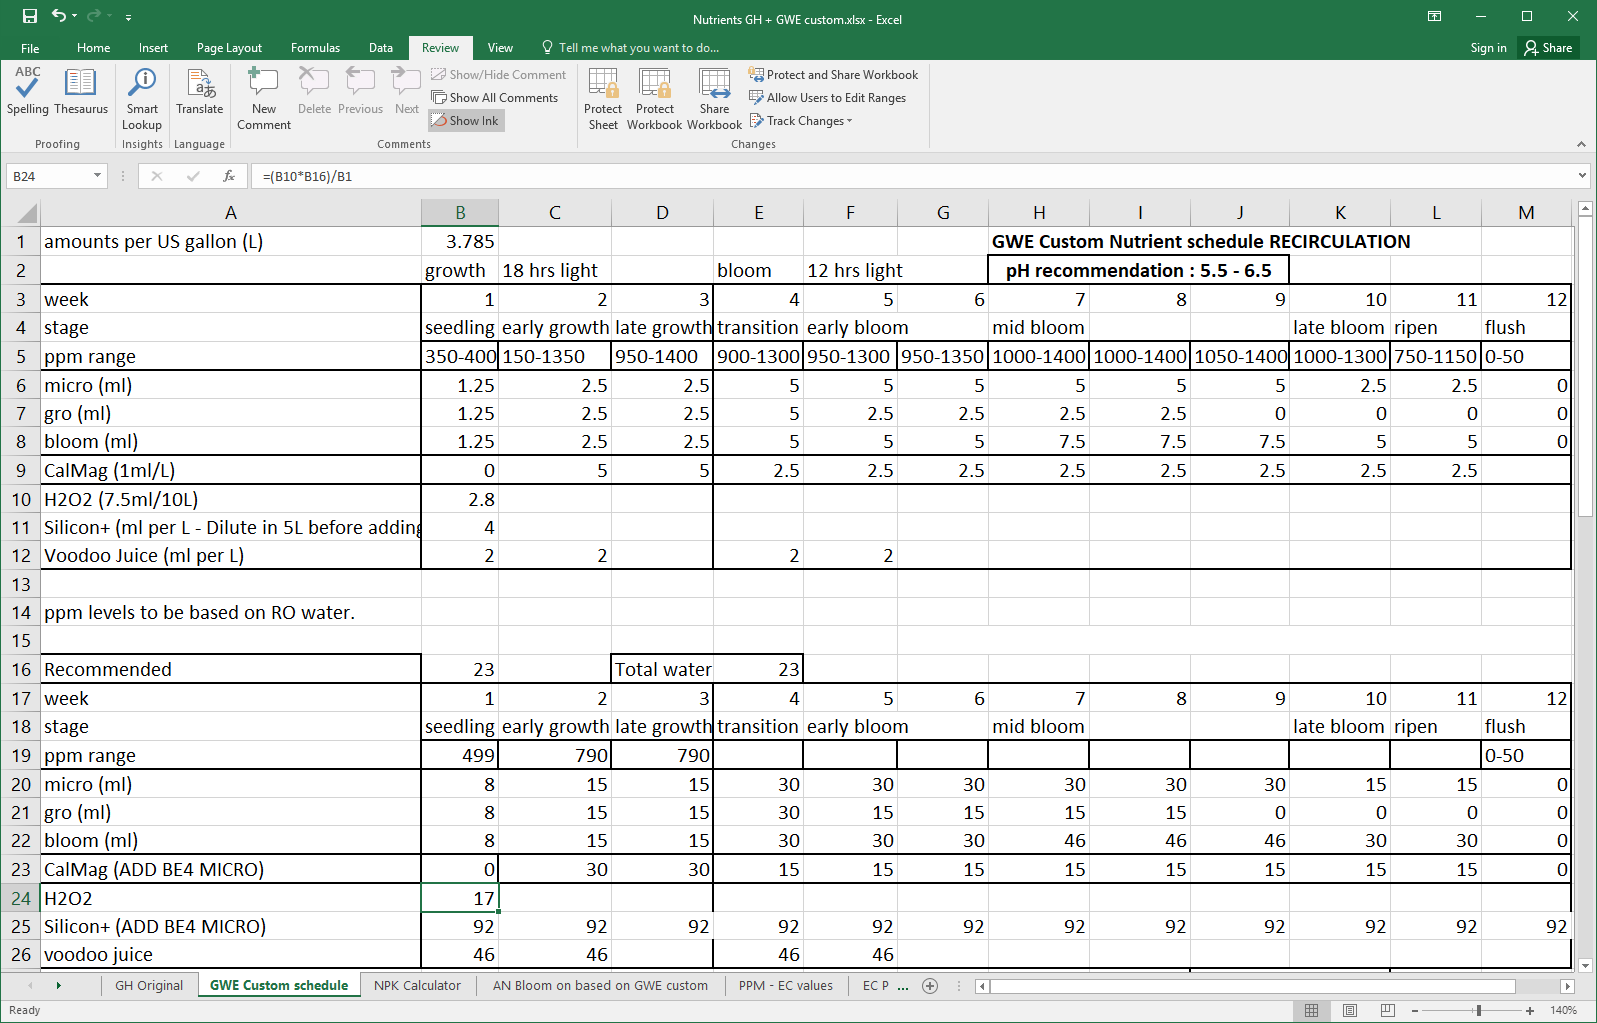Image resolution: width=1597 pixels, height=1023 pixels.
Task: Click the Zoom in plus button
Action: click(x=1530, y=1011)
